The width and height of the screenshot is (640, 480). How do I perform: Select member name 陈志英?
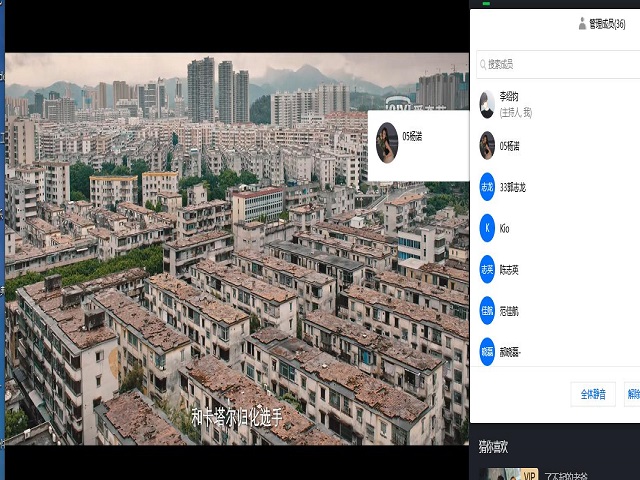509,270
